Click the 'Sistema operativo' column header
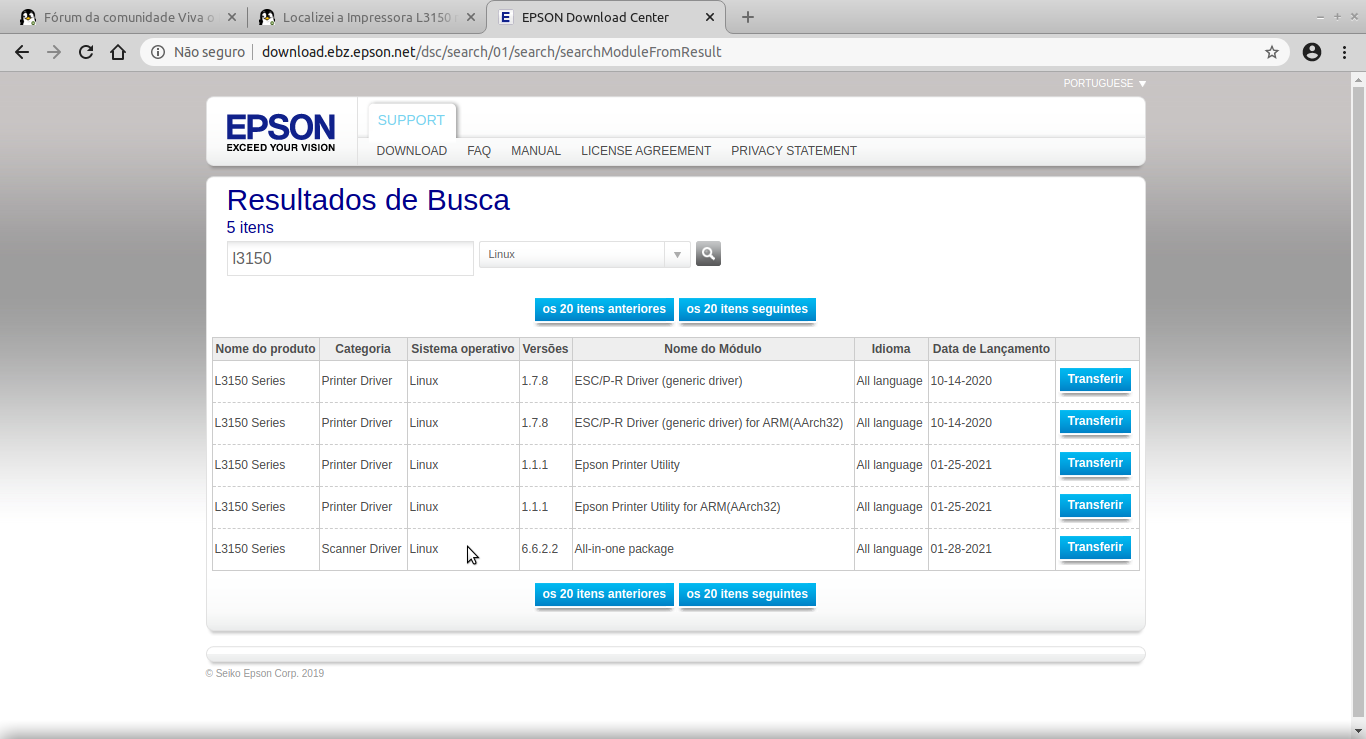Viewport: 1366px width, 739px height. [463, 349]
